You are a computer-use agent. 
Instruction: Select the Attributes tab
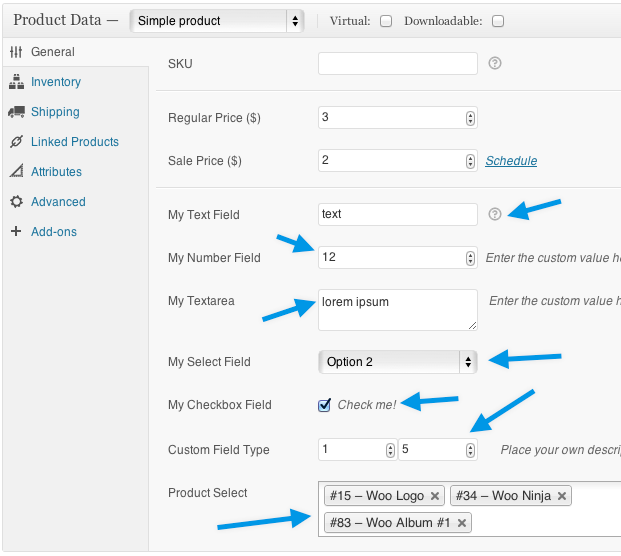click(56, 171)
